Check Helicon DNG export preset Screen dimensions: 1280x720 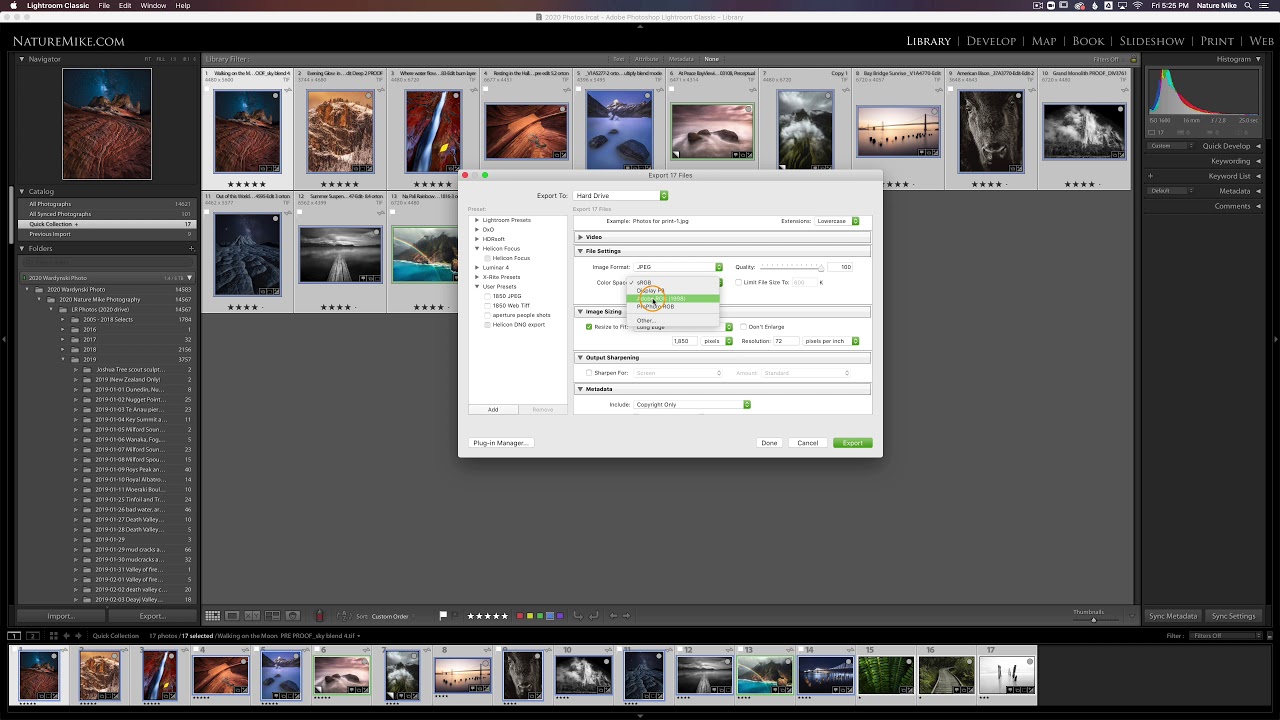coord(487,325)
